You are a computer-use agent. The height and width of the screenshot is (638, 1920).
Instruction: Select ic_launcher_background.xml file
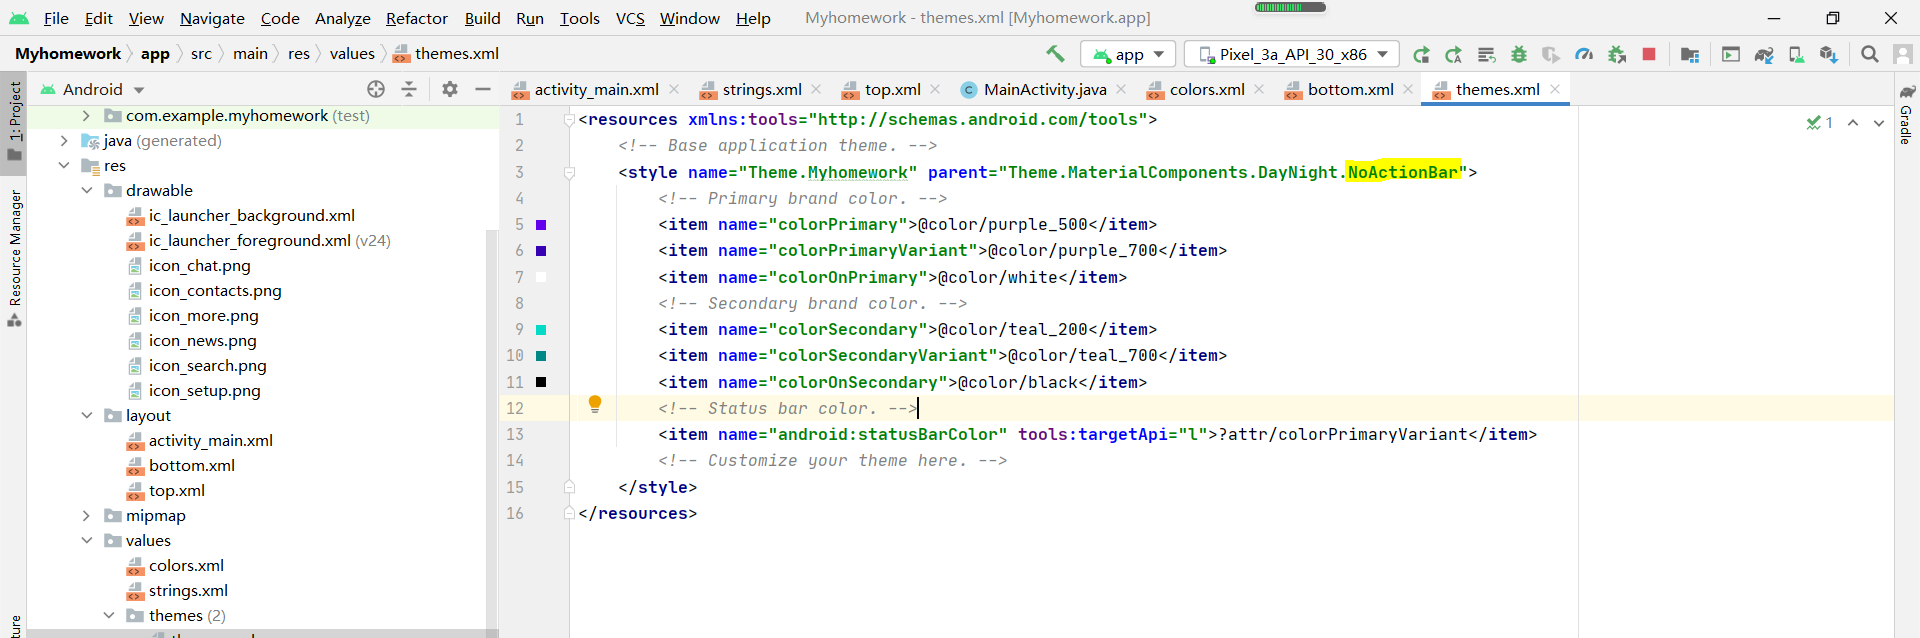pyautogui.click(x=251, y=216)
